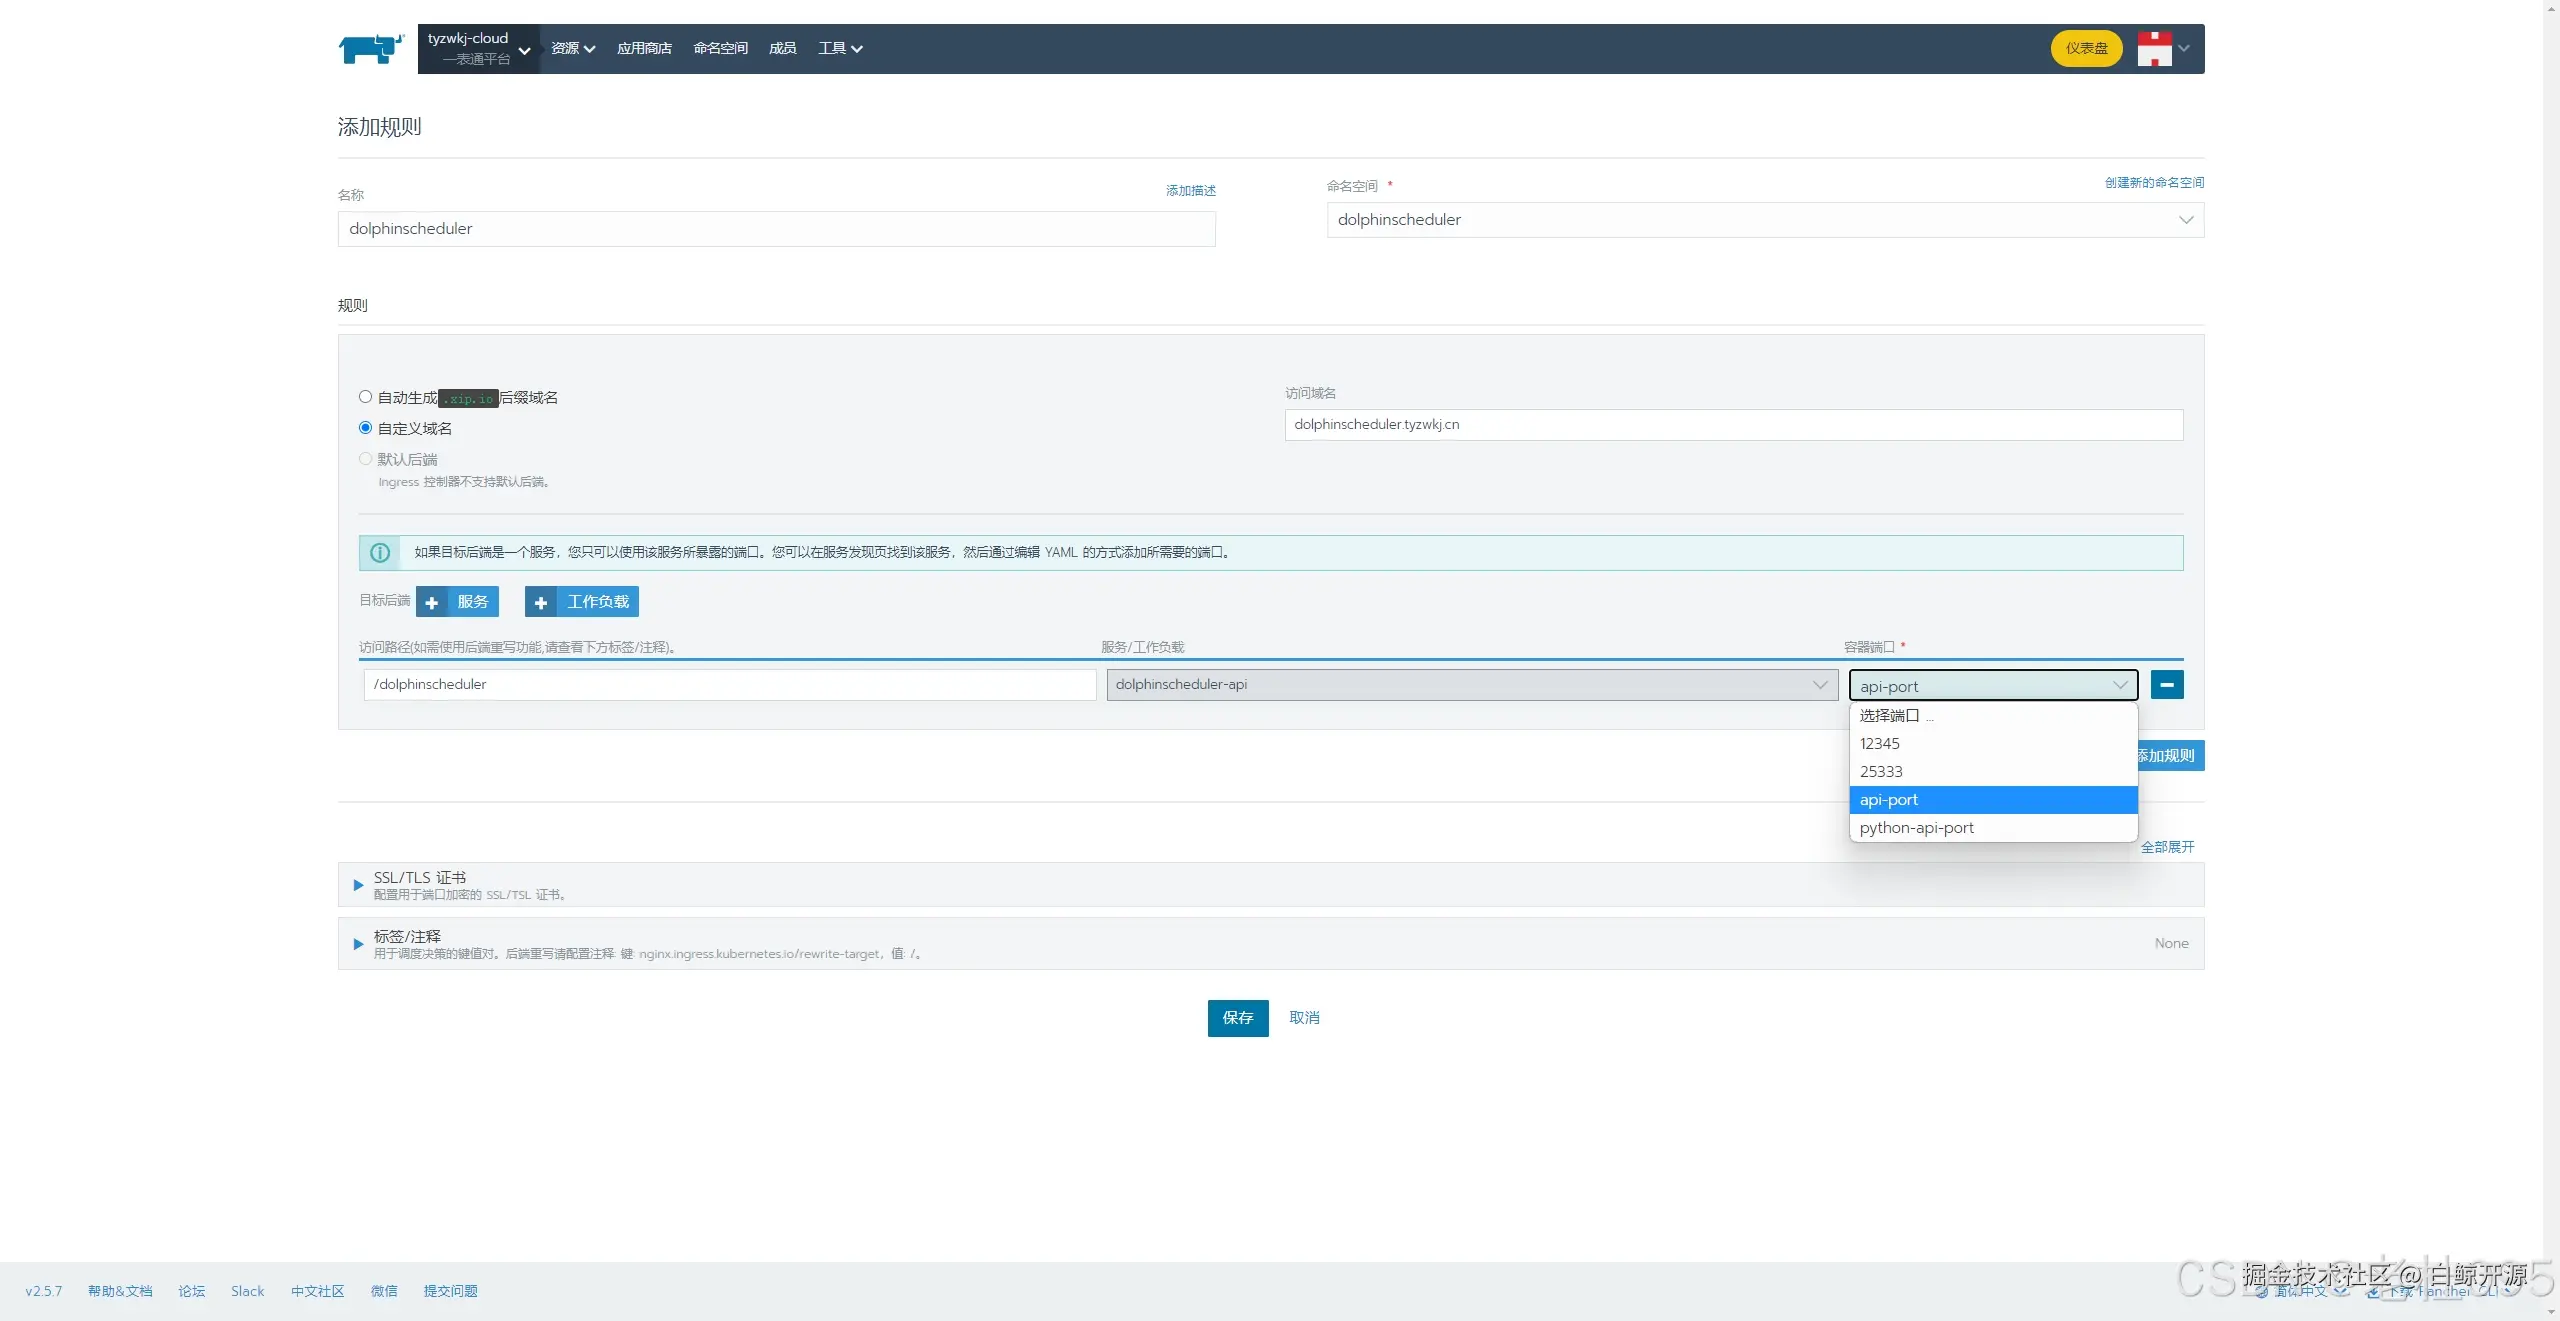This screenshot has height=1321, width=2560.
Task: Go to 成员 in the navbar
Action: 782,48
